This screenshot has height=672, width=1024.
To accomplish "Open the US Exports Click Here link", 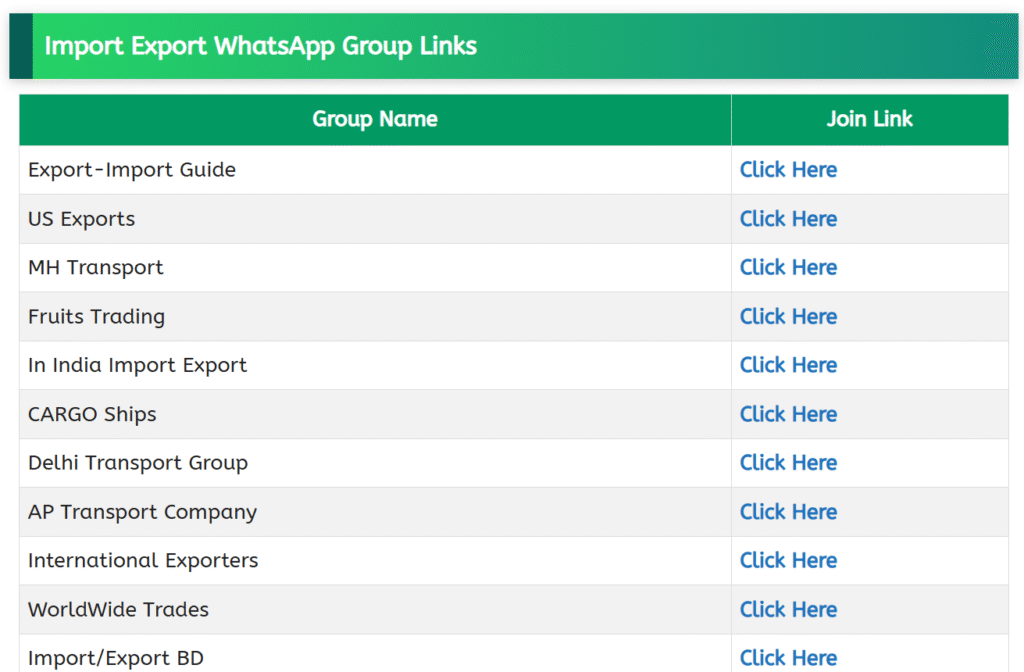I will [788, 219].
